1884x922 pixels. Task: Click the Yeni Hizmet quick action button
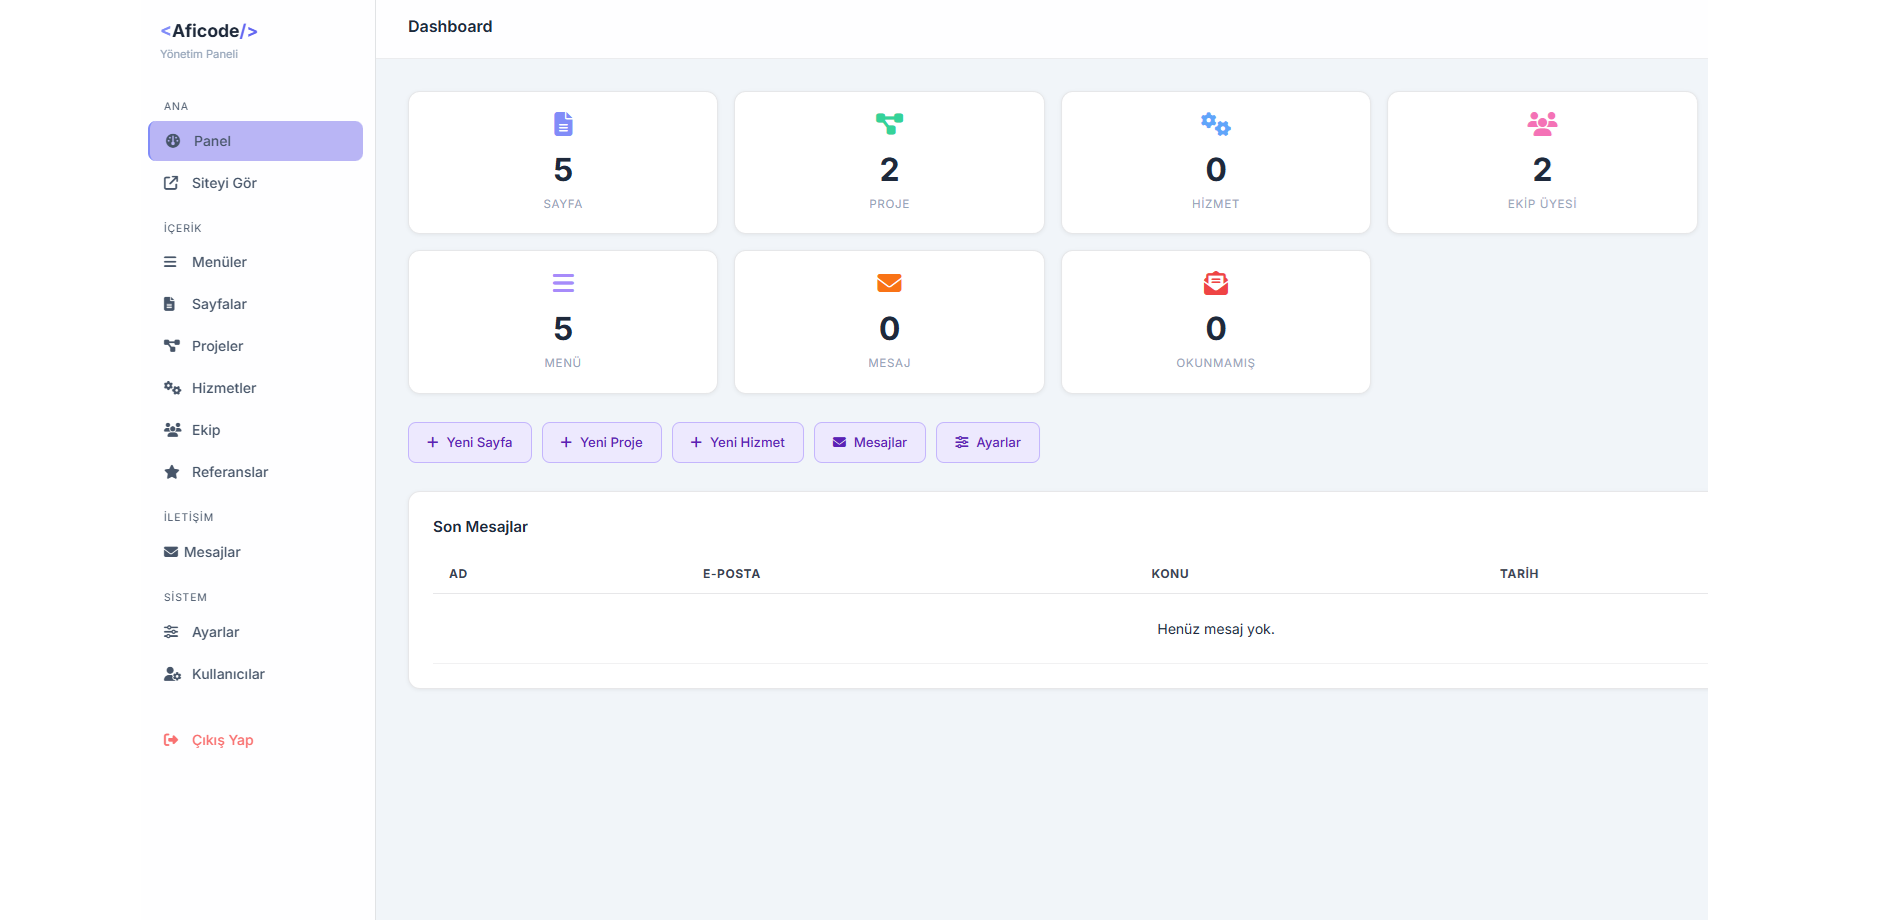[737, 442]
